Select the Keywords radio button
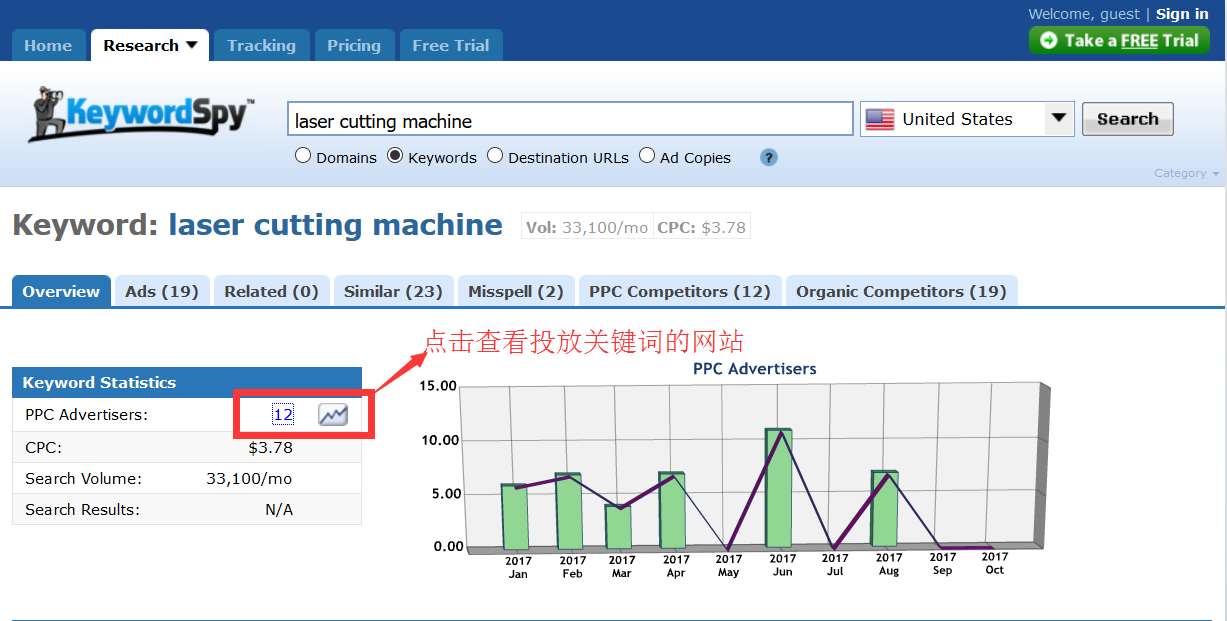 click(x=395, y=156)
